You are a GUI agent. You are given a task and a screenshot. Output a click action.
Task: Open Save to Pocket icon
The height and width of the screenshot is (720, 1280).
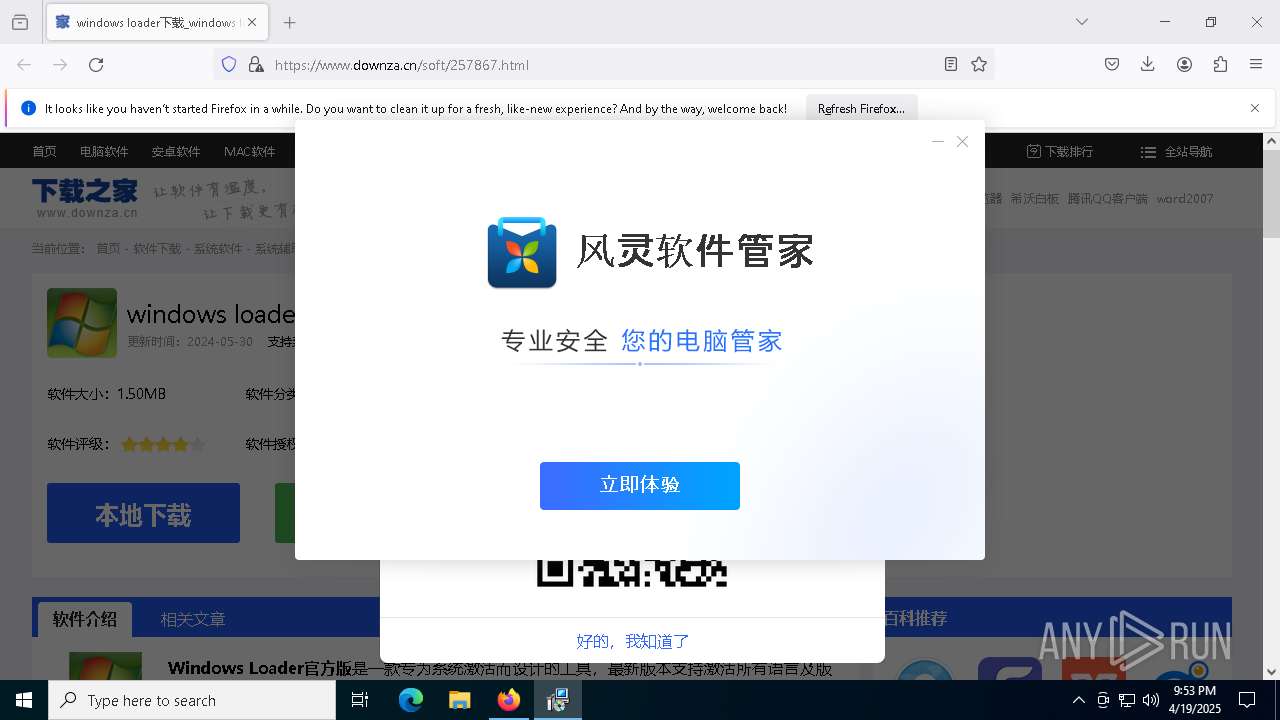coord(1112,65)
